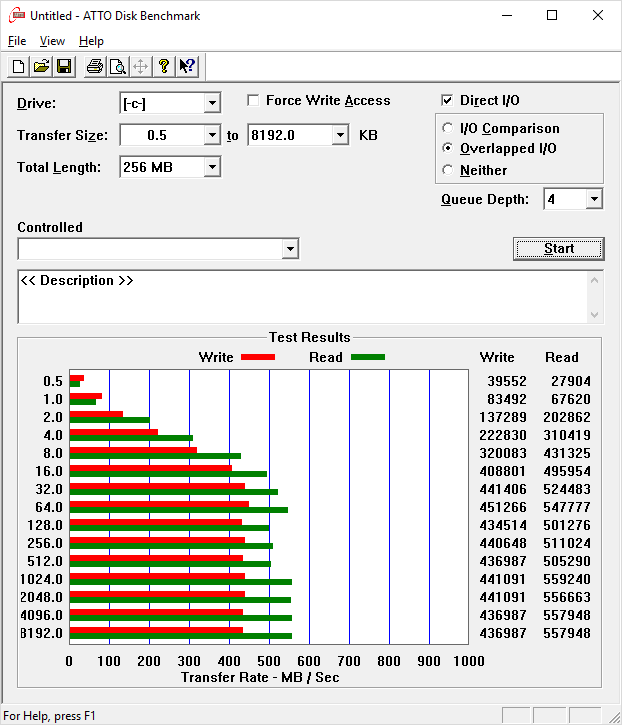Expand the Drive dropdown
Image resolution: width=622 pixels, height=725 pixels.
click(212, 103)
